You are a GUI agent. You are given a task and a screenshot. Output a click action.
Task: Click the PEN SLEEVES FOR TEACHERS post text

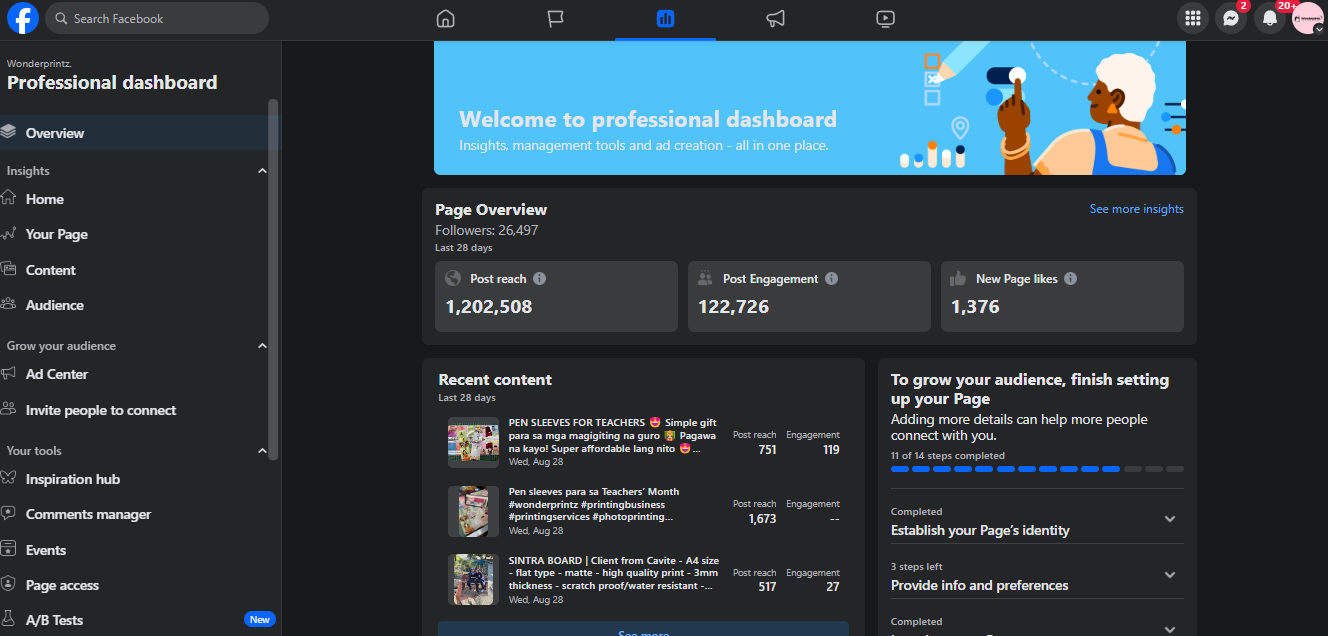point(613,436)
